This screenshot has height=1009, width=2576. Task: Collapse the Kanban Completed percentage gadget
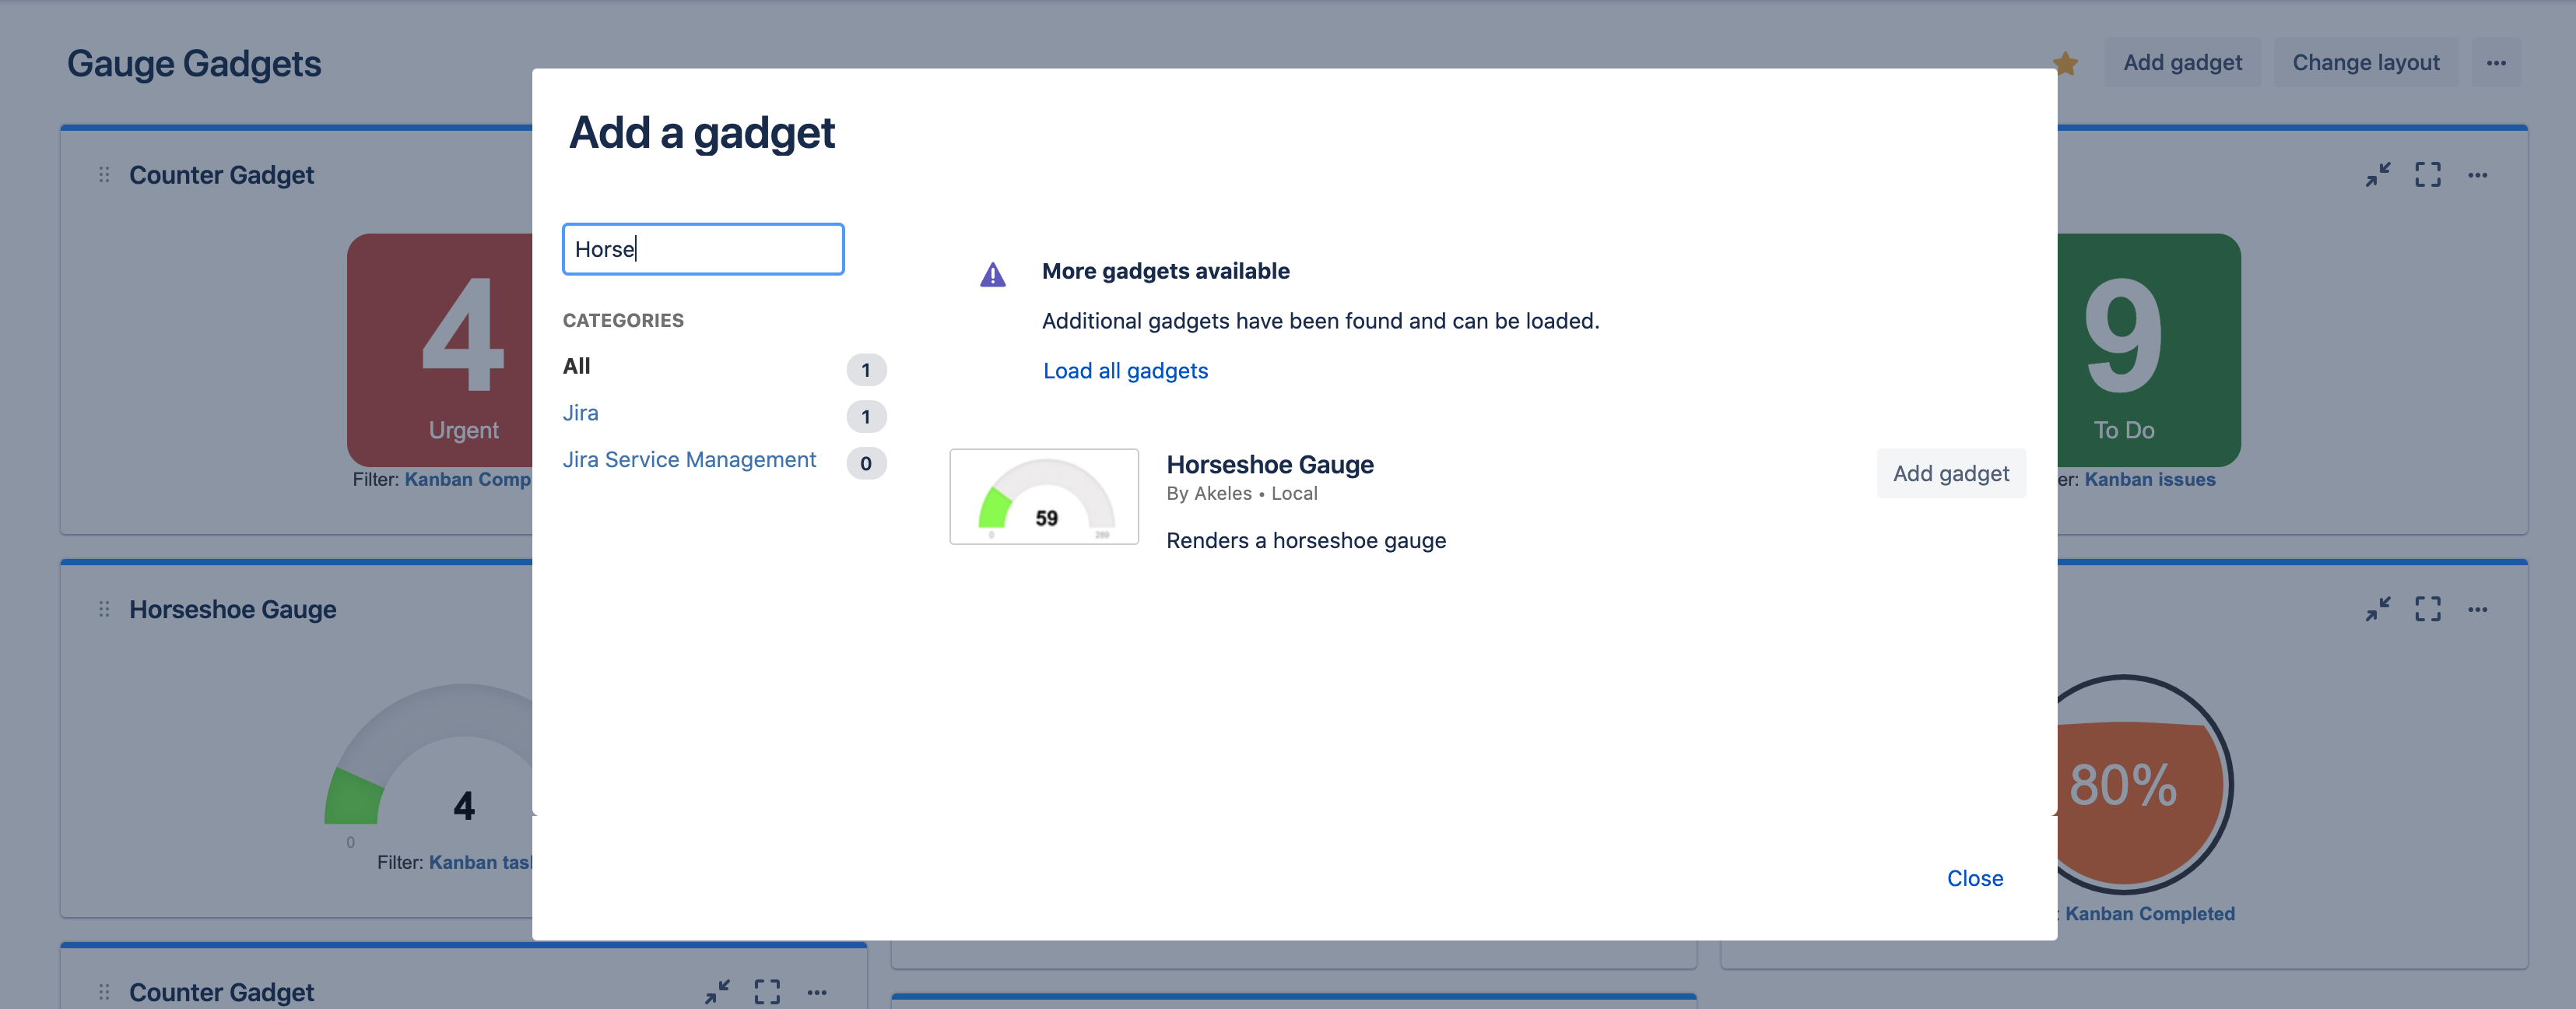pos(2377,609)
